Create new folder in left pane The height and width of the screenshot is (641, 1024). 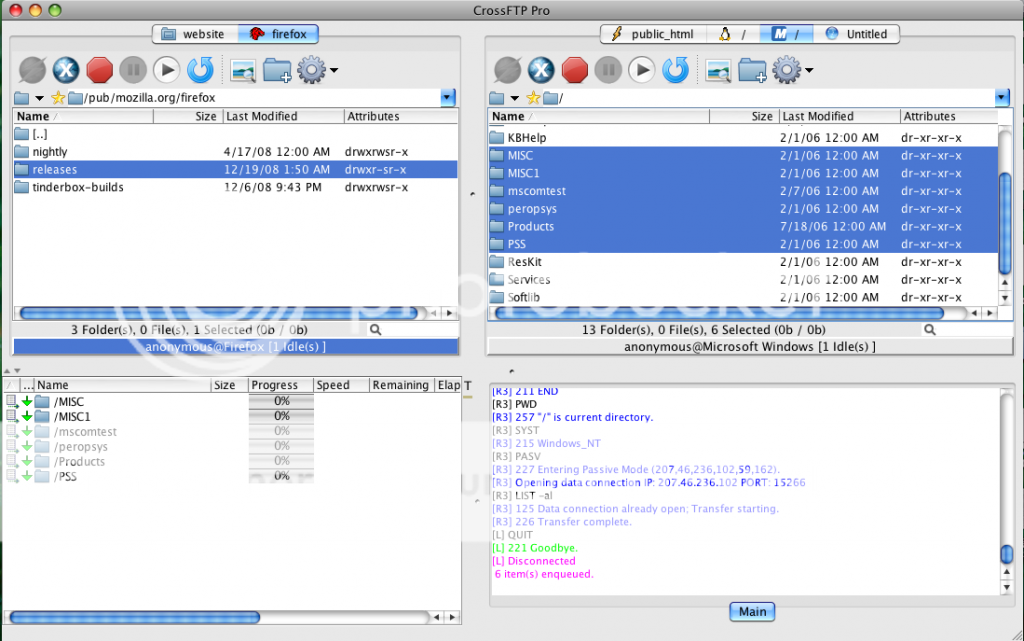click(277, 69)
